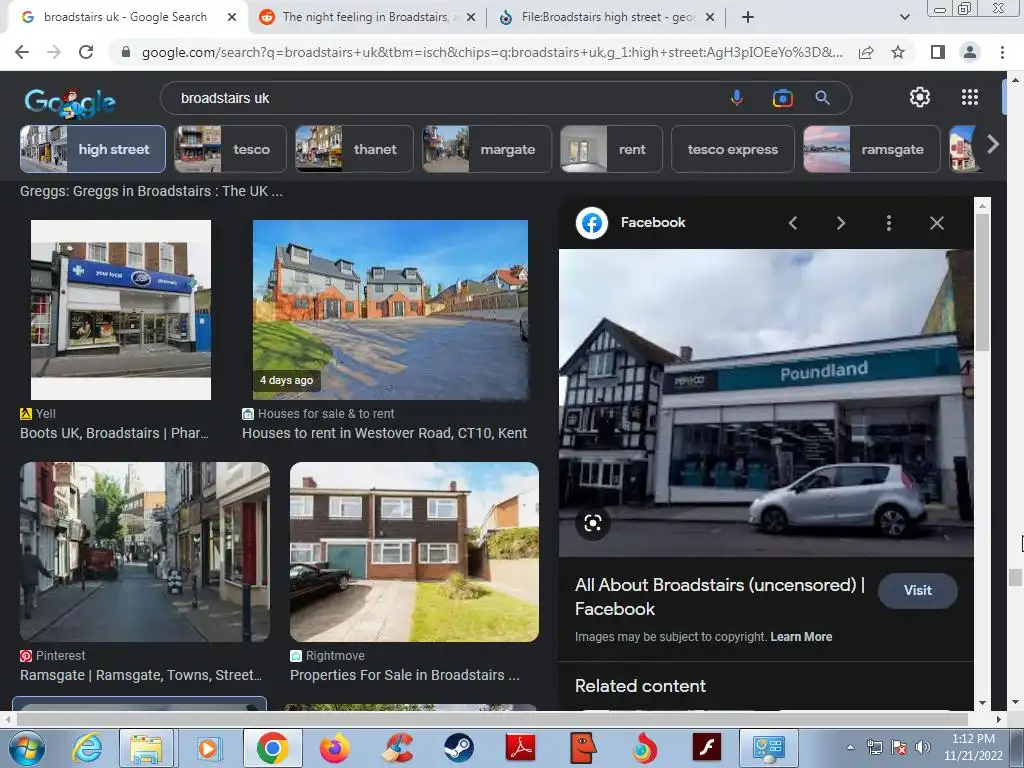Open Ramsgate Pinterest result link
The height and width of the screenshot is (768, 1024).
(141, 675)
